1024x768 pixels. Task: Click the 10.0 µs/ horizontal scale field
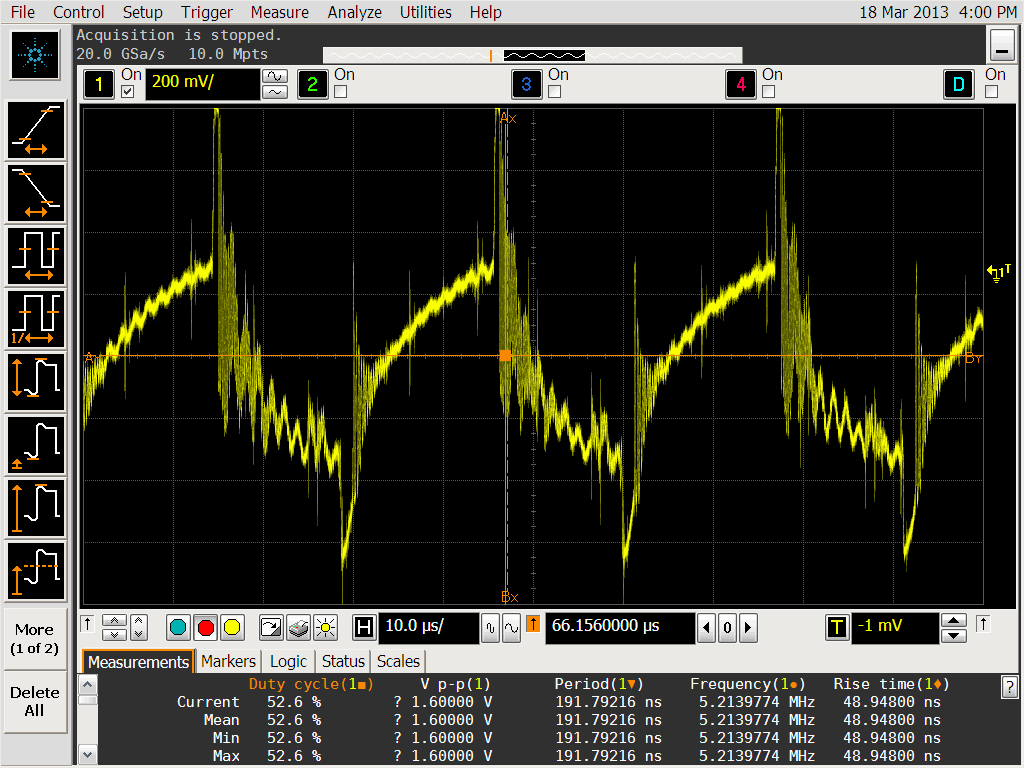[428, 628]
